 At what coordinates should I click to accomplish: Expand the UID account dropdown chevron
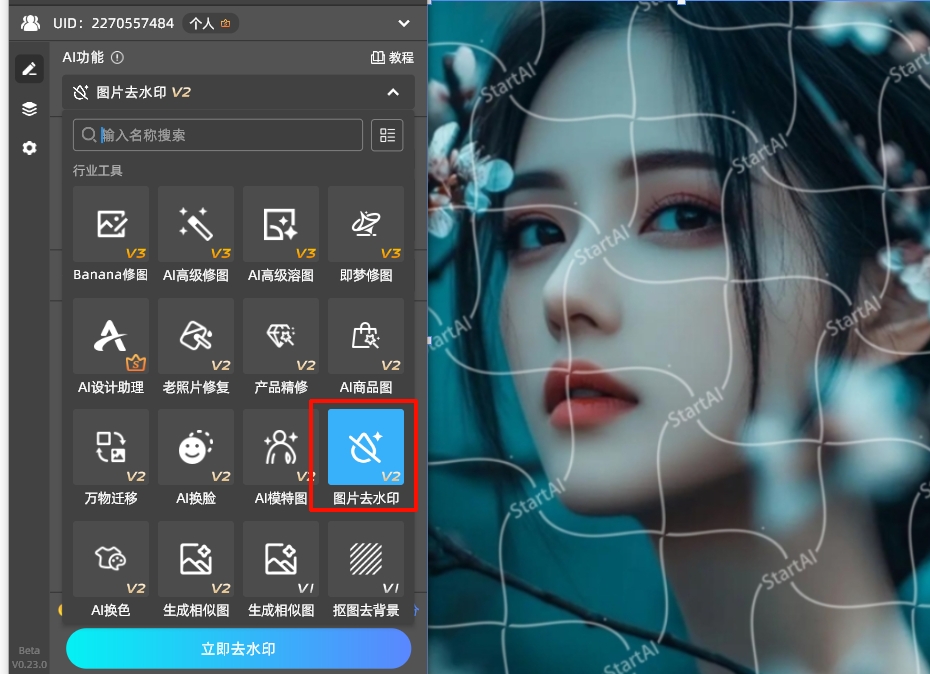coord(404,23)
